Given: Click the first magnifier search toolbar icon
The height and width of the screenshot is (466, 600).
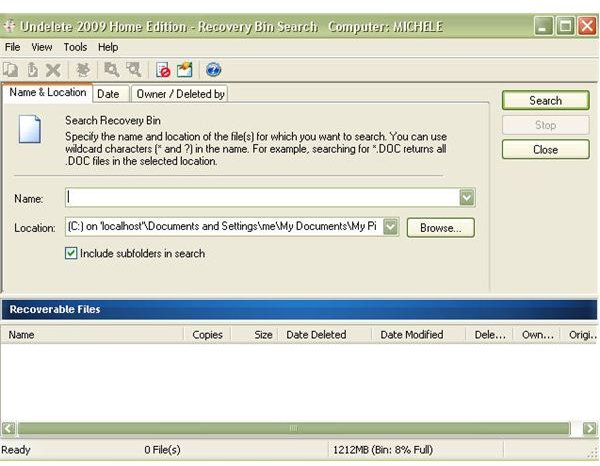Looking at the screenshot, I should (111, 70).
